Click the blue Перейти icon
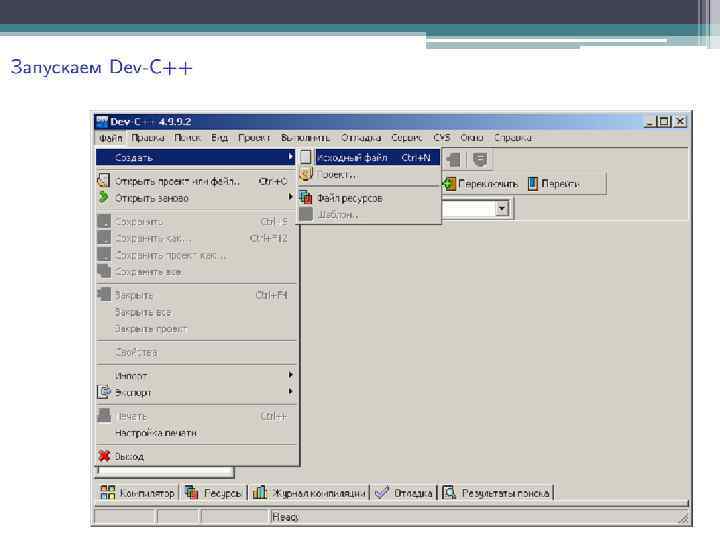This screenshot has width=720, height=540. [533, 184]
